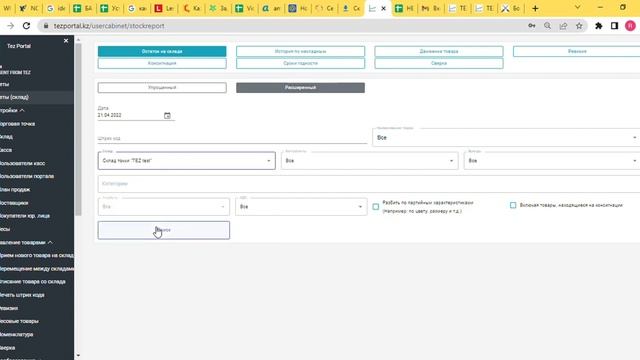Check 'Разбить по партийным характеристикам' checkbox
Image resolution: width=640 pixels, height=360 pixels.
(x=376, y=207)
